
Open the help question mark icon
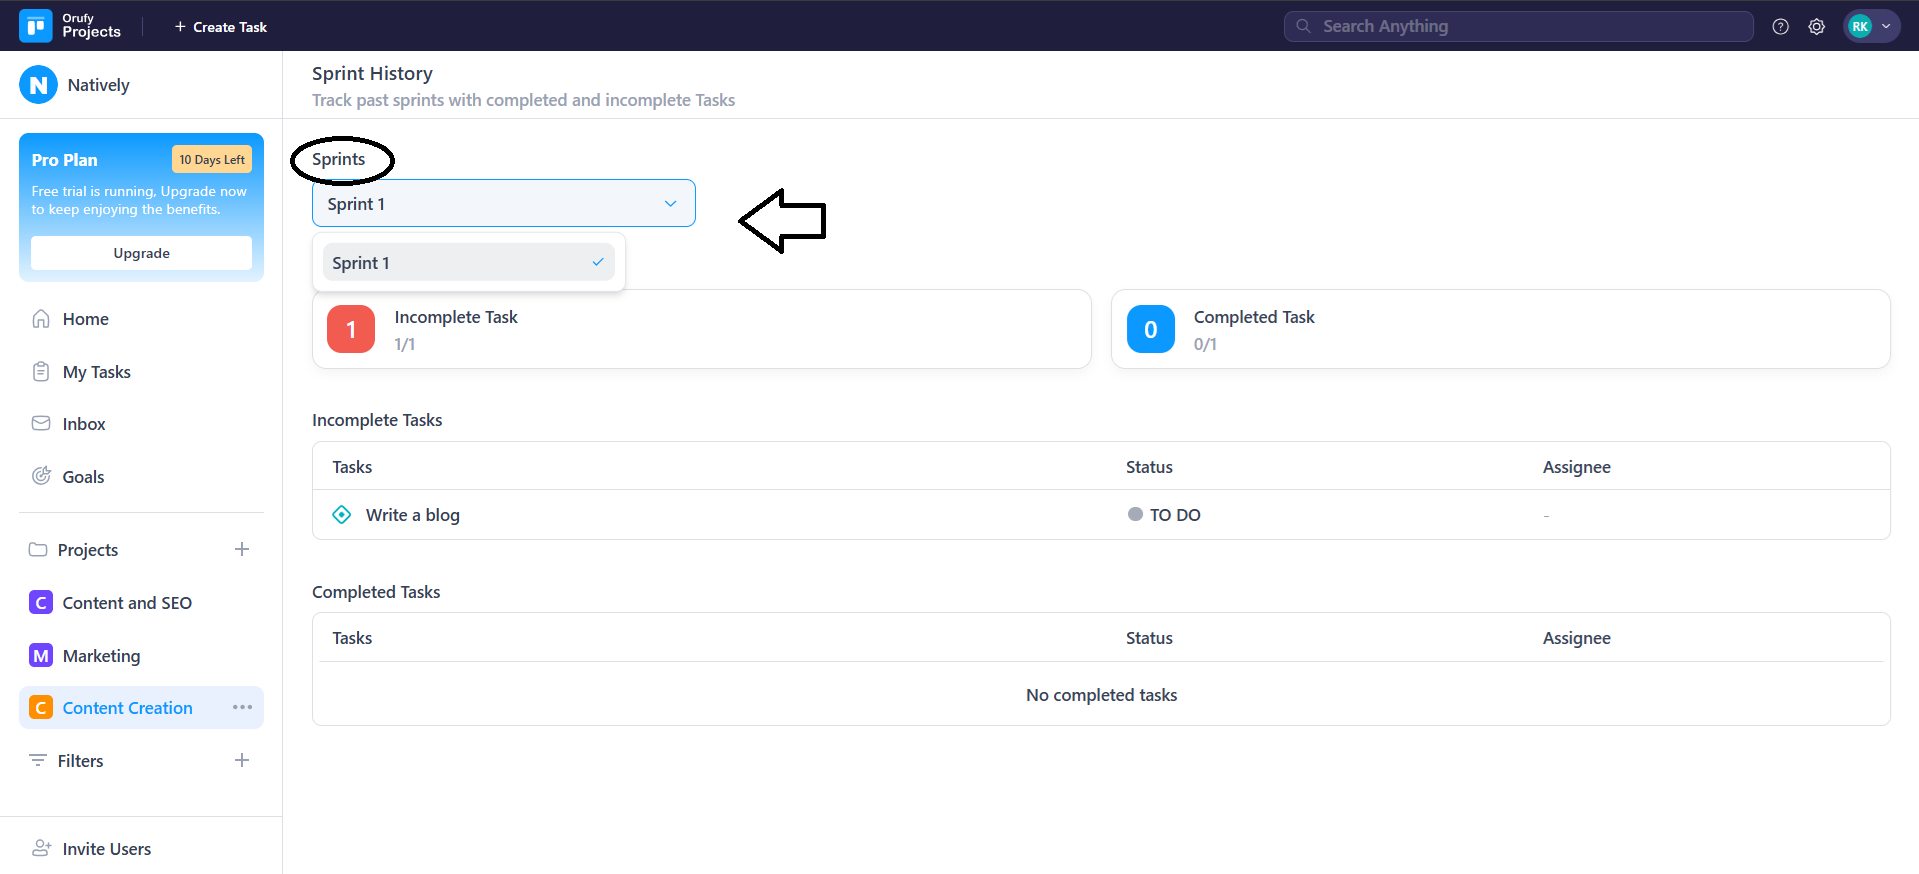click(x=1780, y=27)
